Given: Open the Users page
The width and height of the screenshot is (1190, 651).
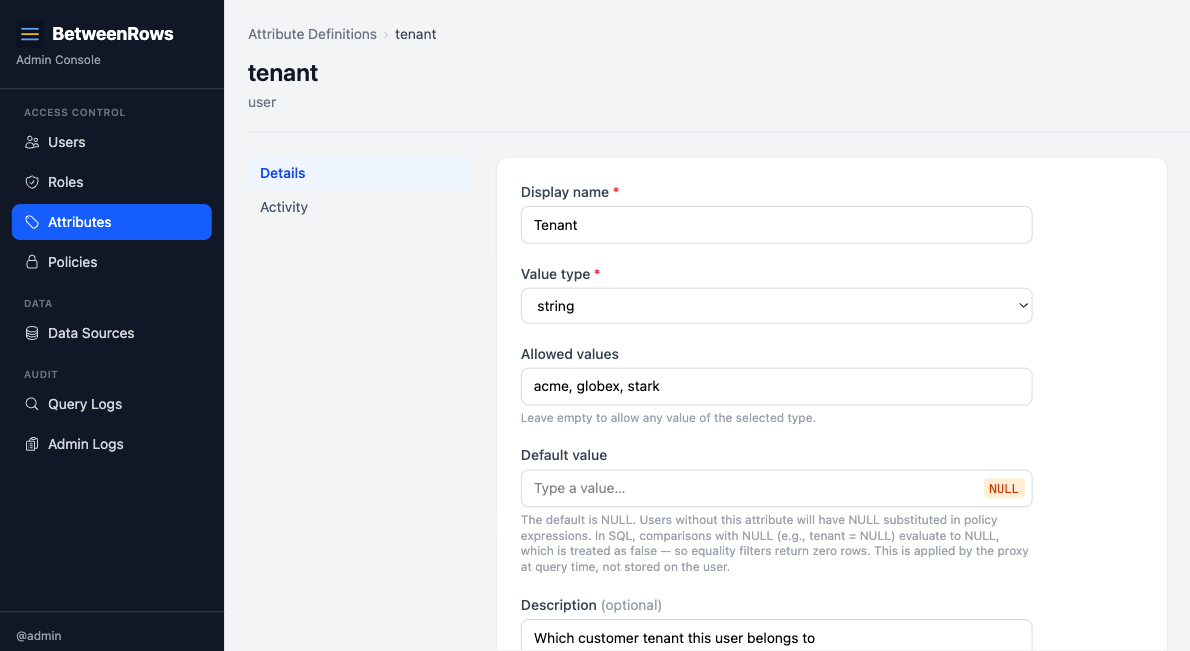Looking at the screenshot, I should (112, 142).
